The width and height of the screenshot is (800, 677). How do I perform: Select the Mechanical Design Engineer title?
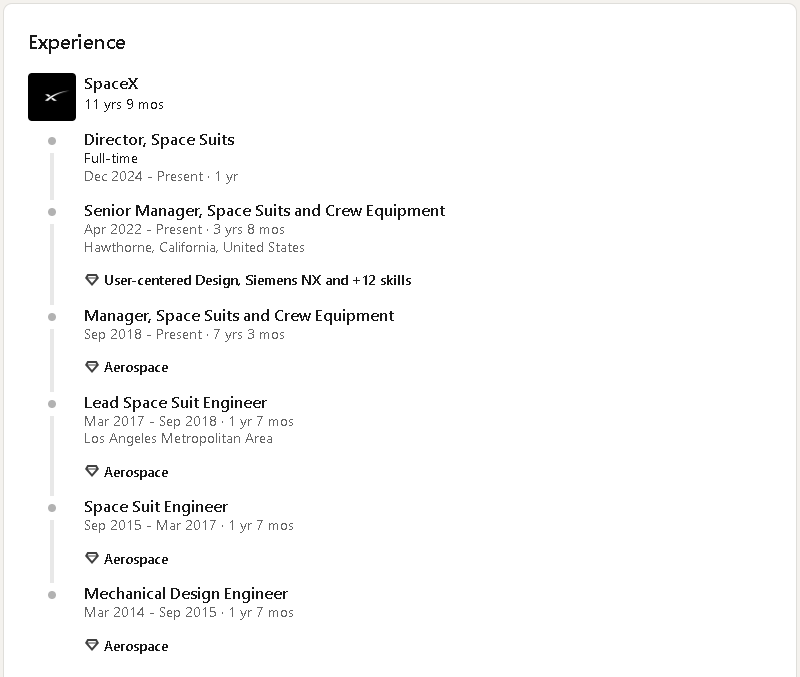point(186,594)
